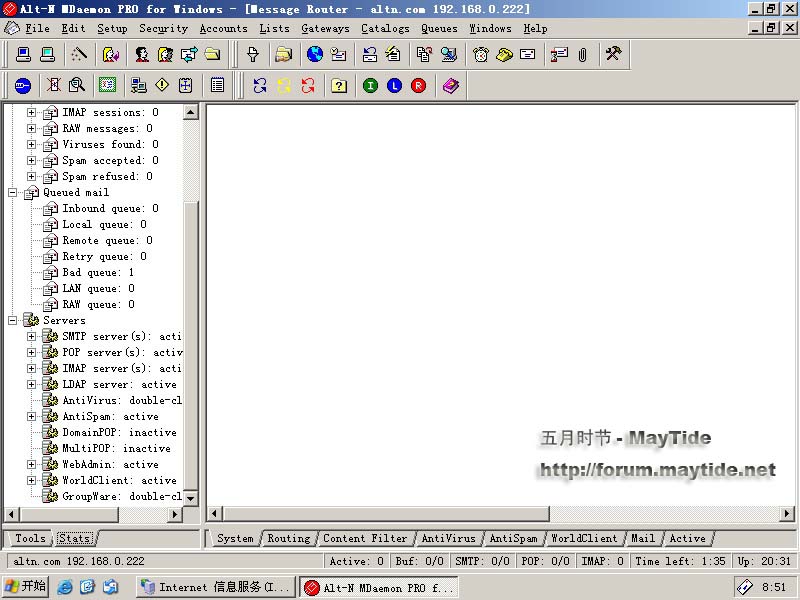Click the yellow question mark help icon
Viewport: 800px width, 600px height.
[339, 86]
